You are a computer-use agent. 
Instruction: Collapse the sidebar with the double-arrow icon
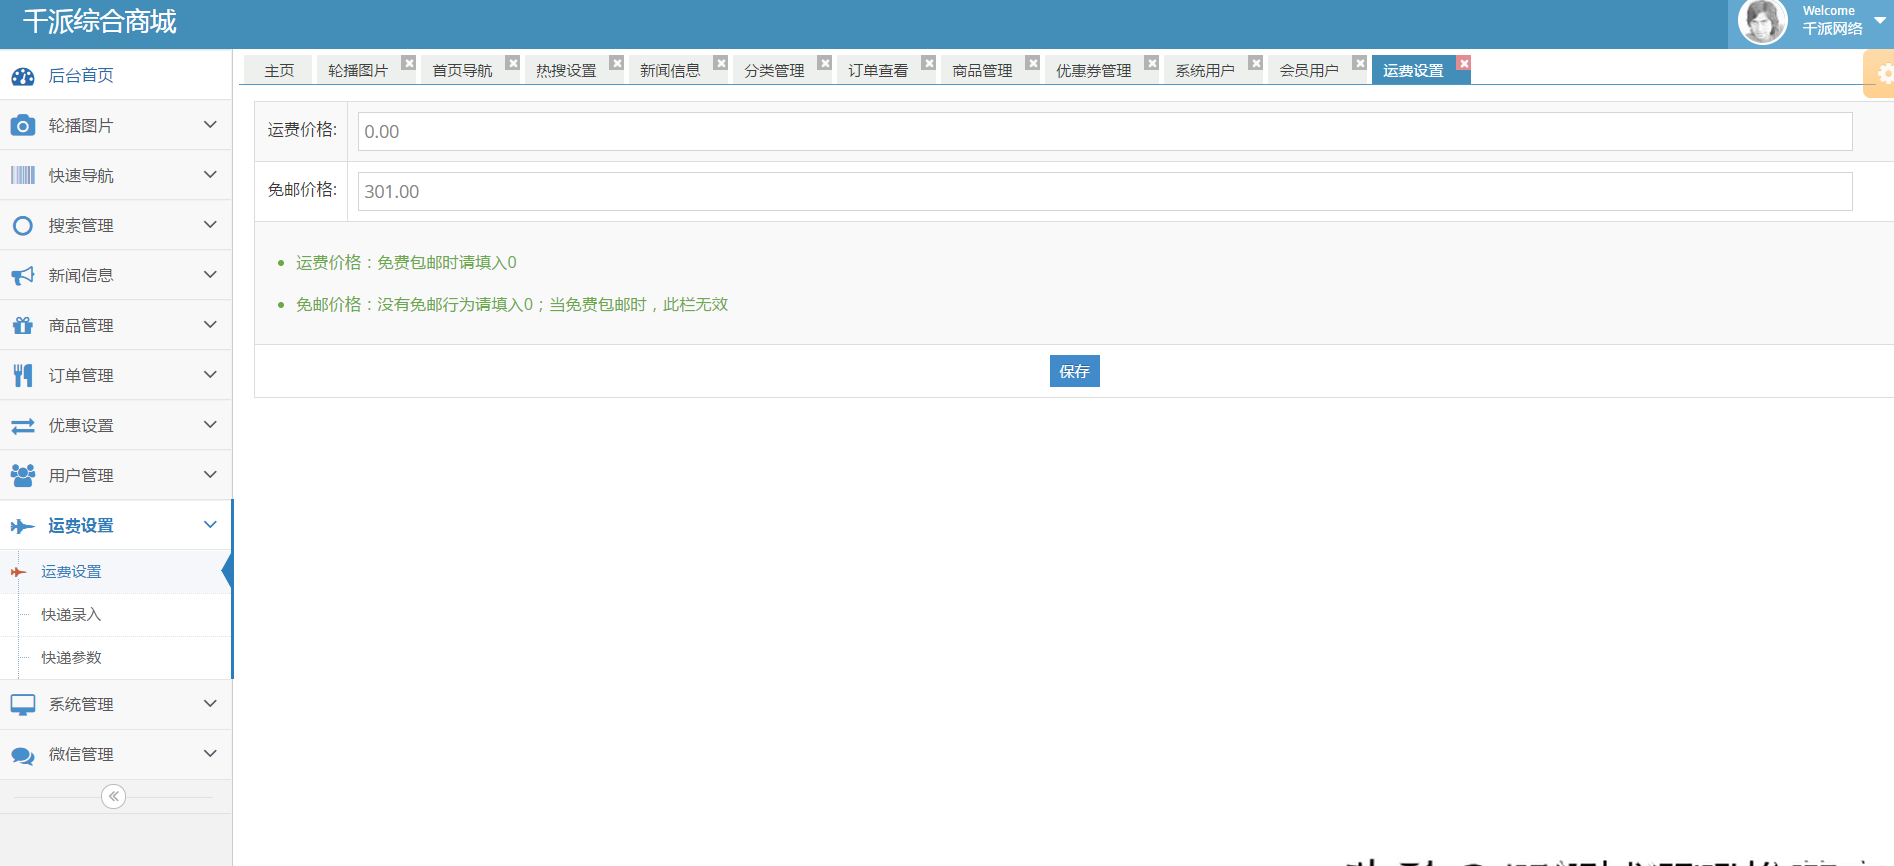114,796
